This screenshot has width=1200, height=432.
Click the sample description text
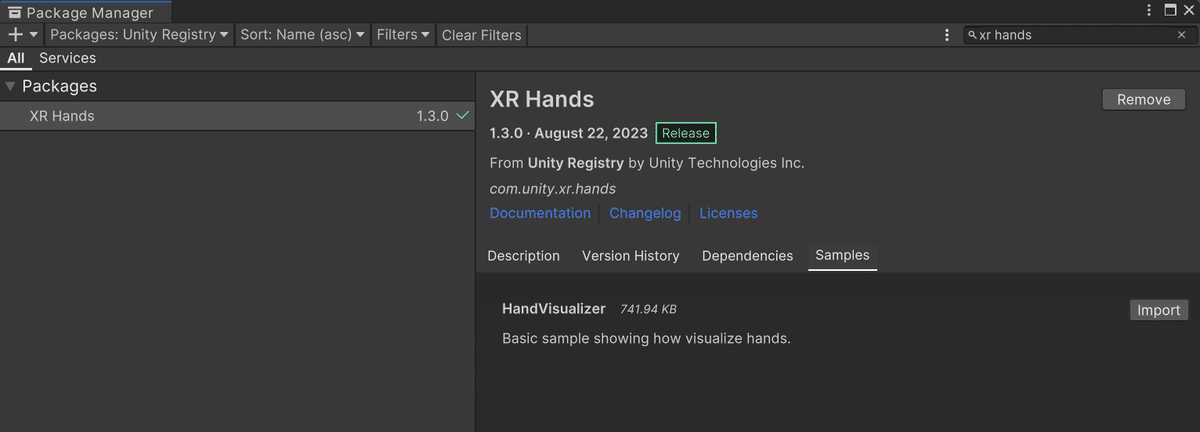pyautogui.click(x=646, y=338)
